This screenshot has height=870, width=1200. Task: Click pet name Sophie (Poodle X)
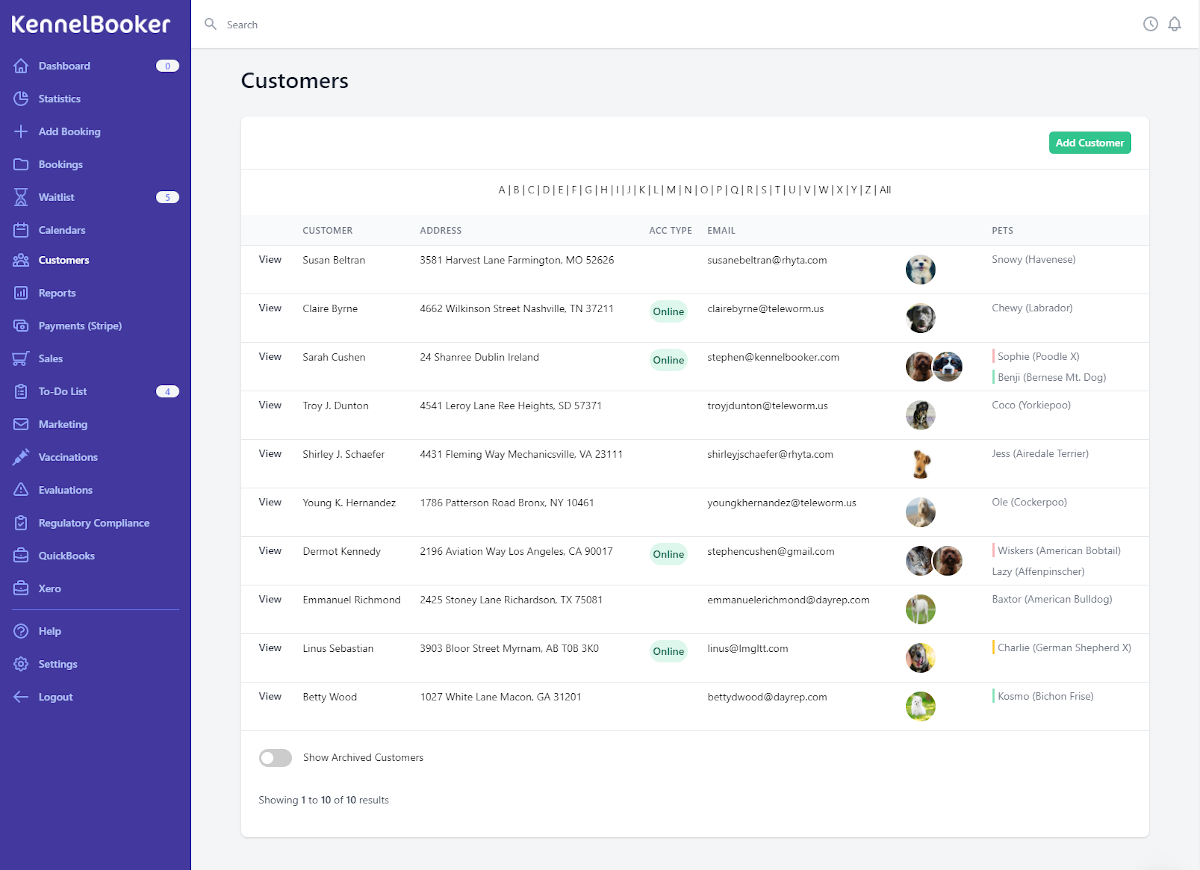coord(1038,357)
